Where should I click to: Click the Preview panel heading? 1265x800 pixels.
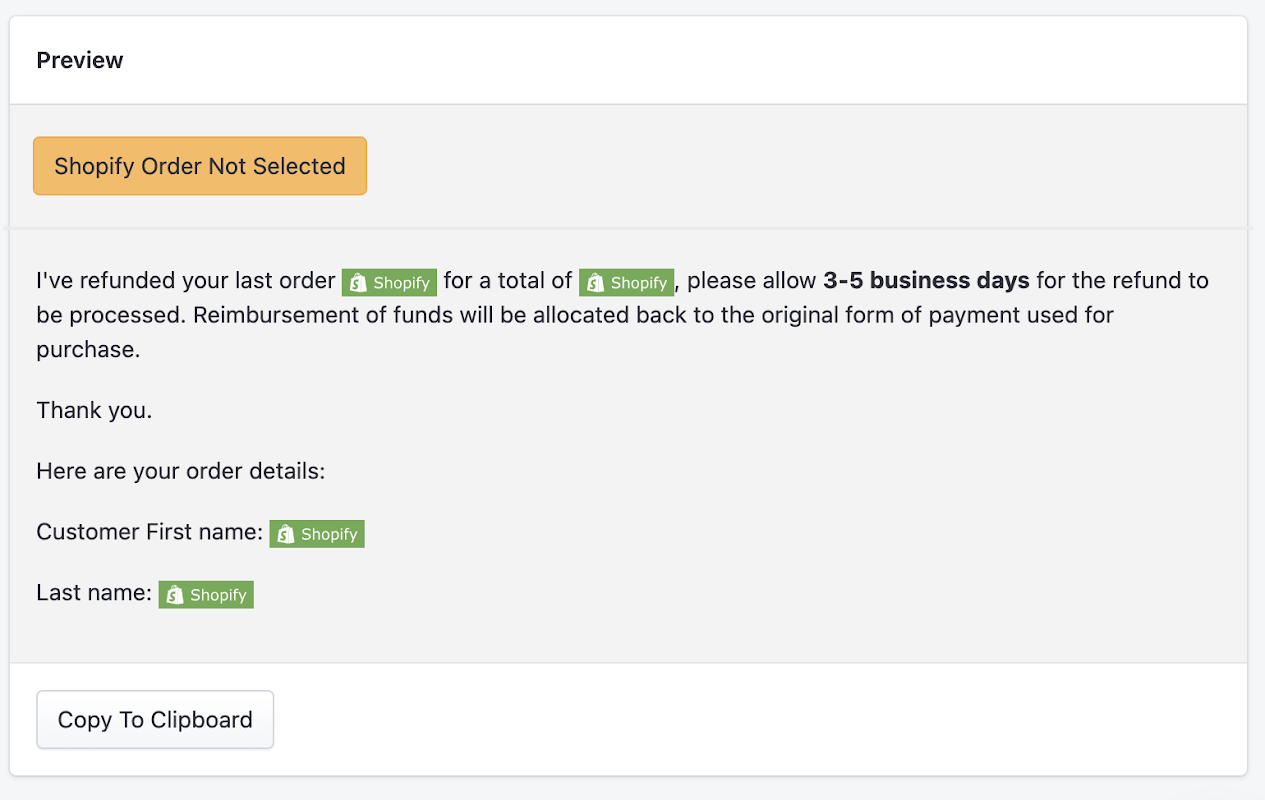pos(80,60)
